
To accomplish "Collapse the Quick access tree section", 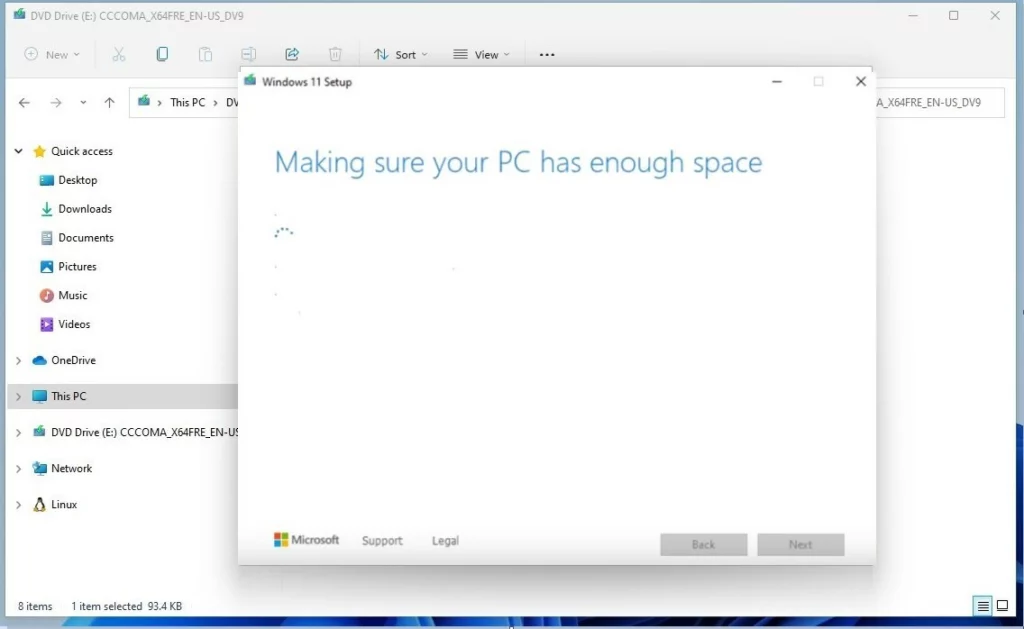I will point(18,151).
